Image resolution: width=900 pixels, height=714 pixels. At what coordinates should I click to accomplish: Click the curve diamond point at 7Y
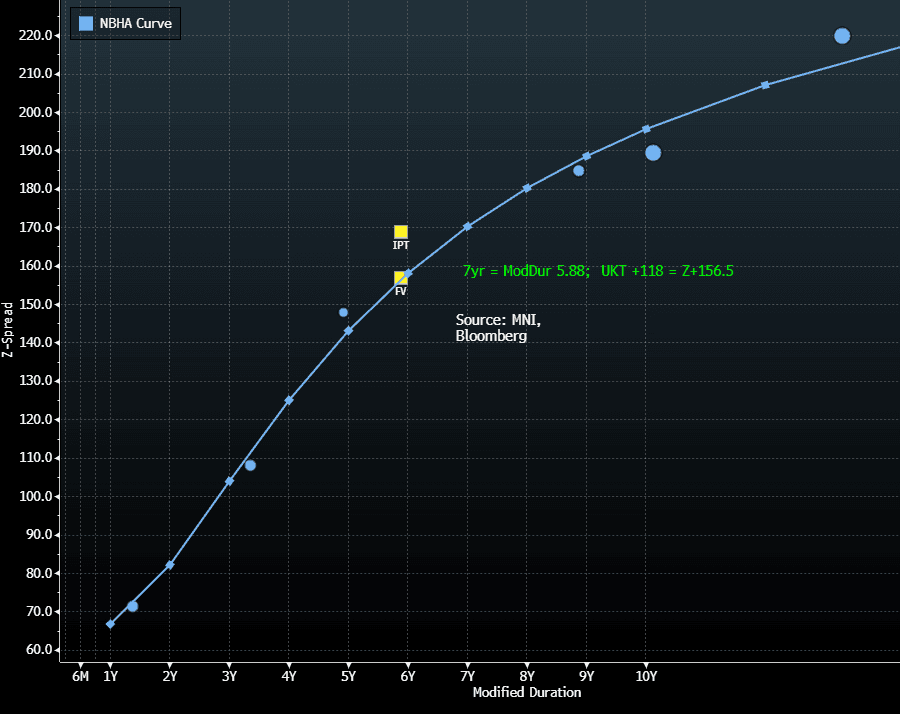tap(467, 227)
